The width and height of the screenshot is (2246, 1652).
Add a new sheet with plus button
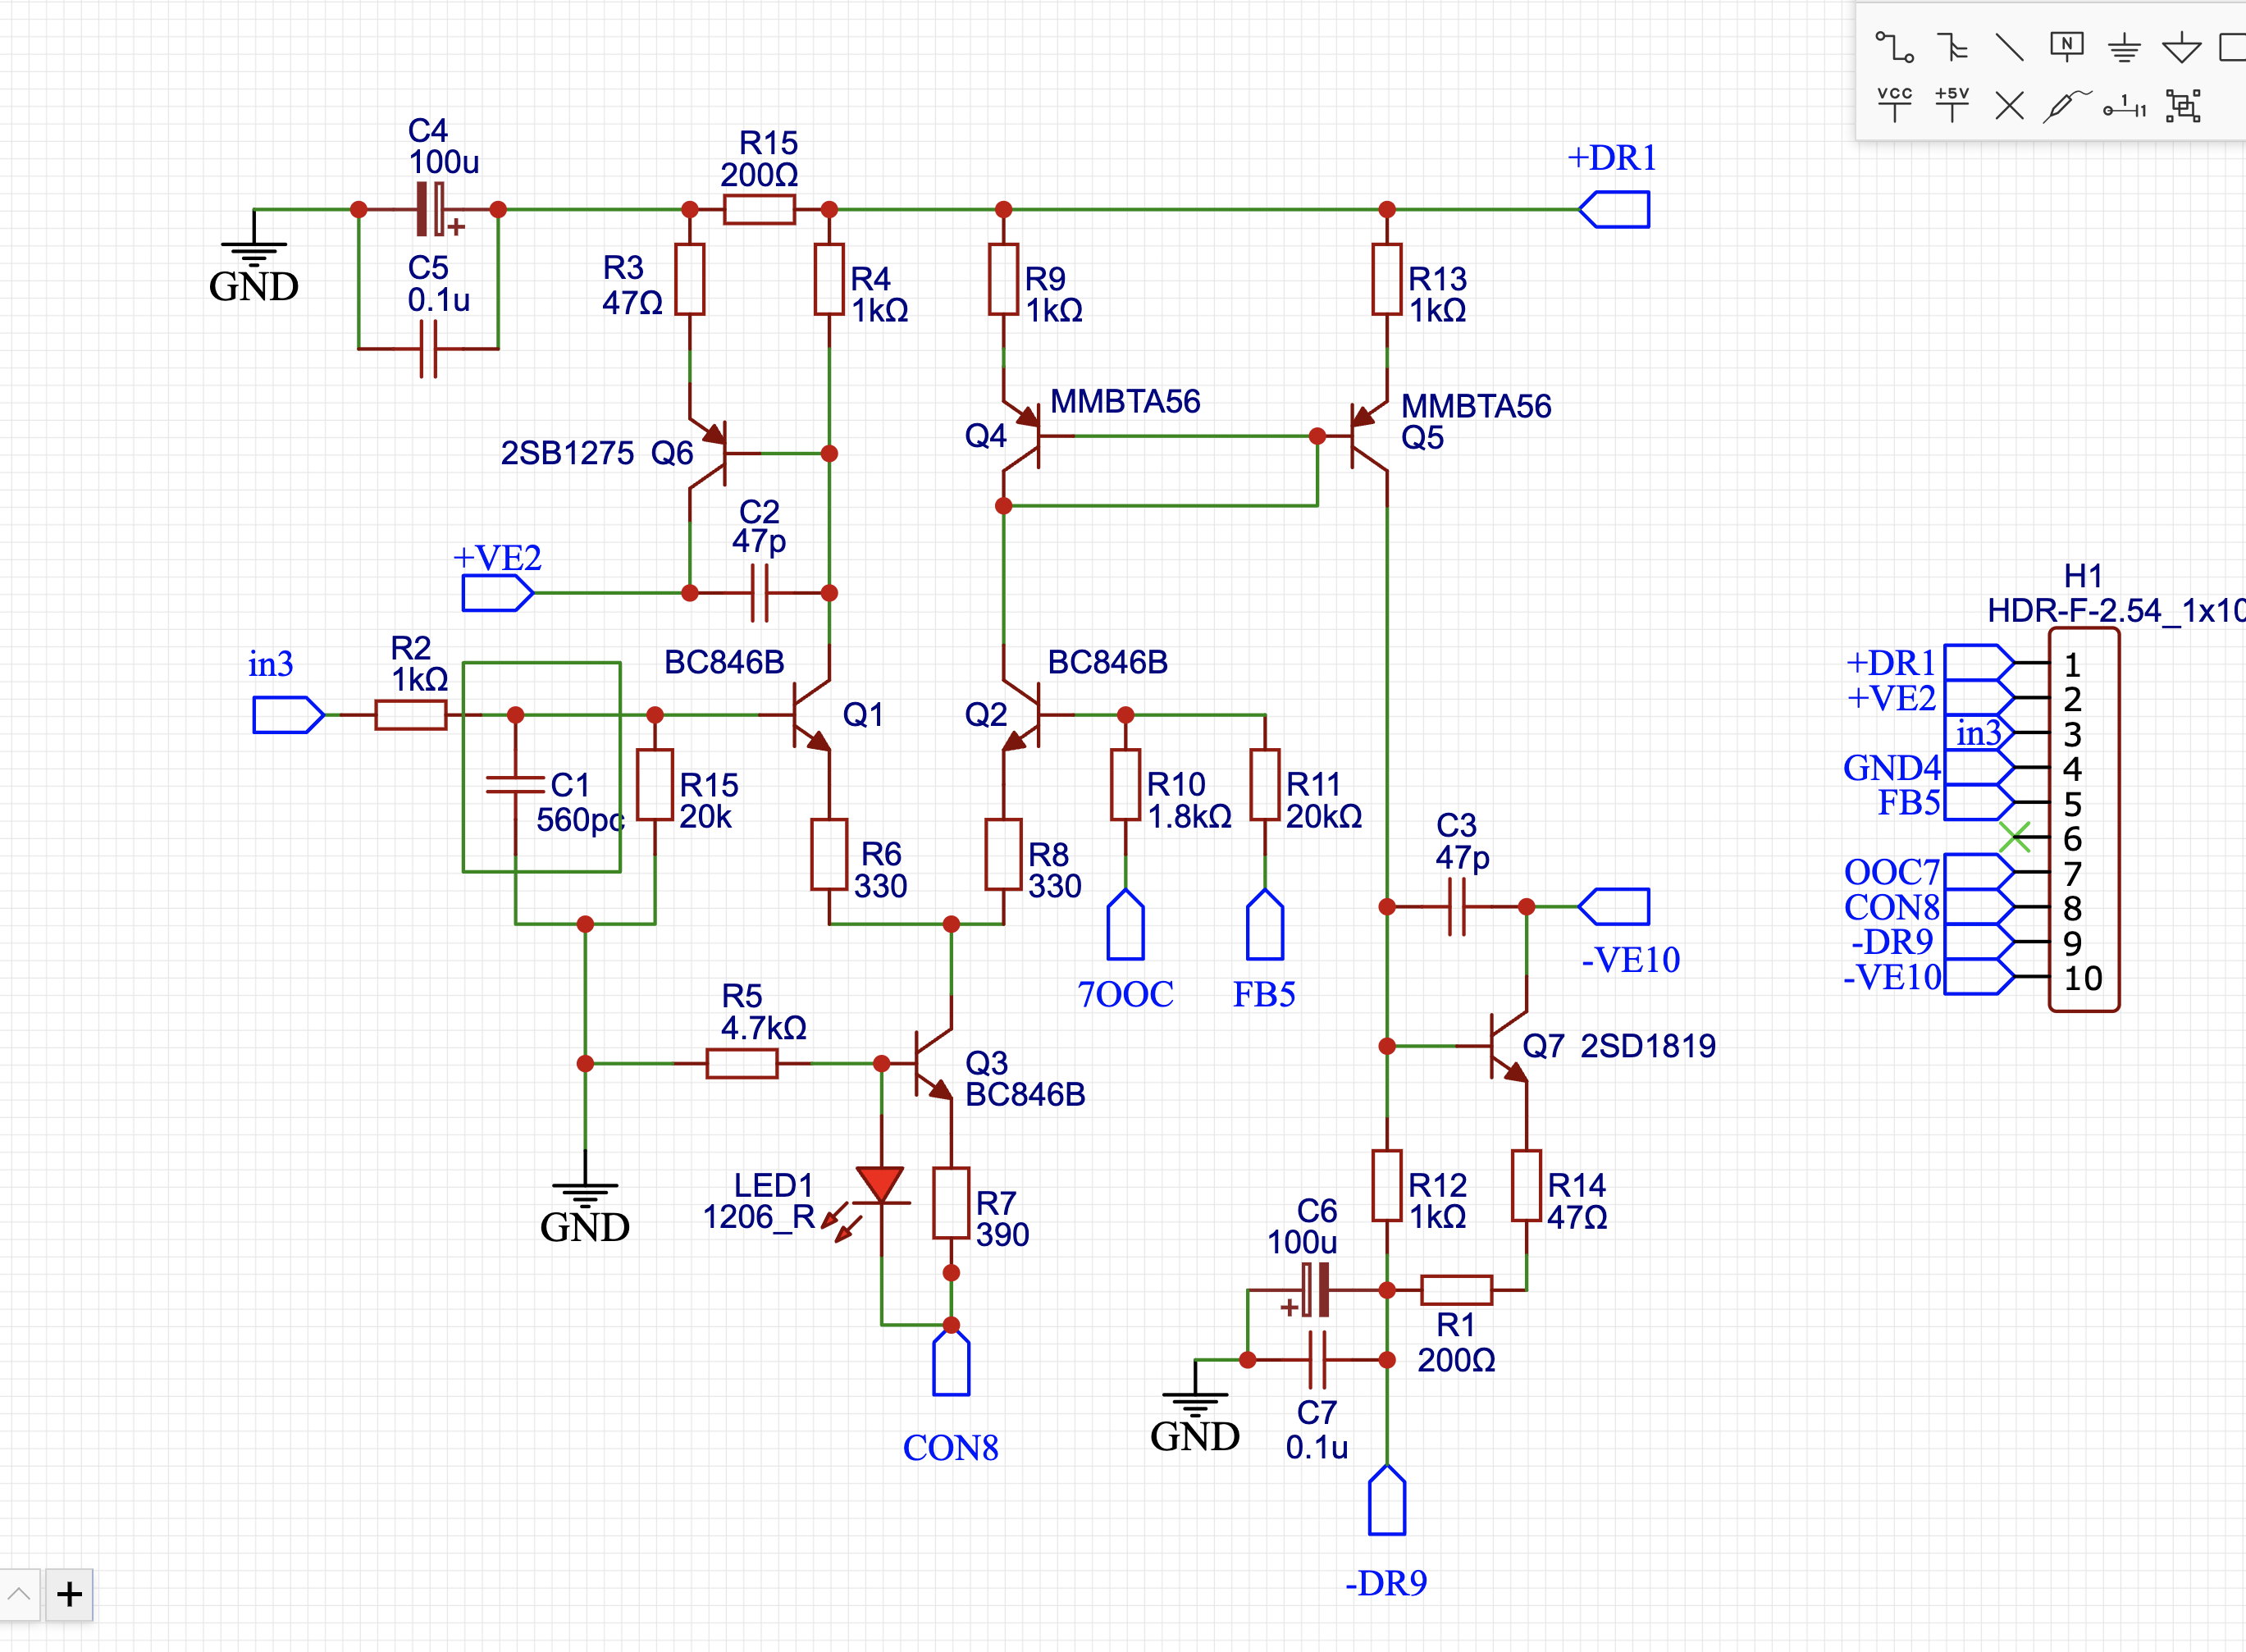69,1594
